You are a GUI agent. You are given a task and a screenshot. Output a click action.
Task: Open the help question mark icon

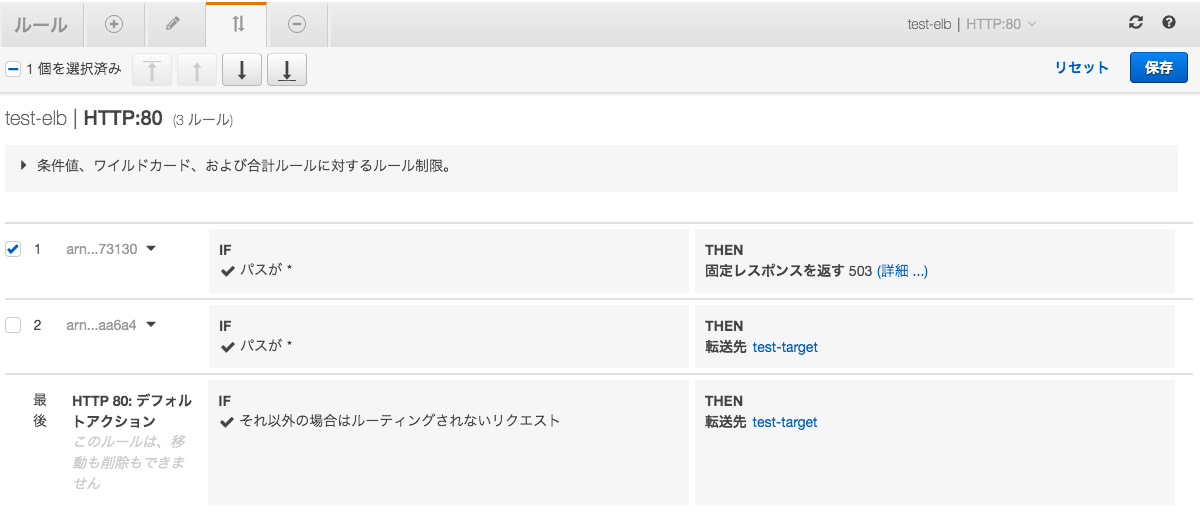[1168, 23]
